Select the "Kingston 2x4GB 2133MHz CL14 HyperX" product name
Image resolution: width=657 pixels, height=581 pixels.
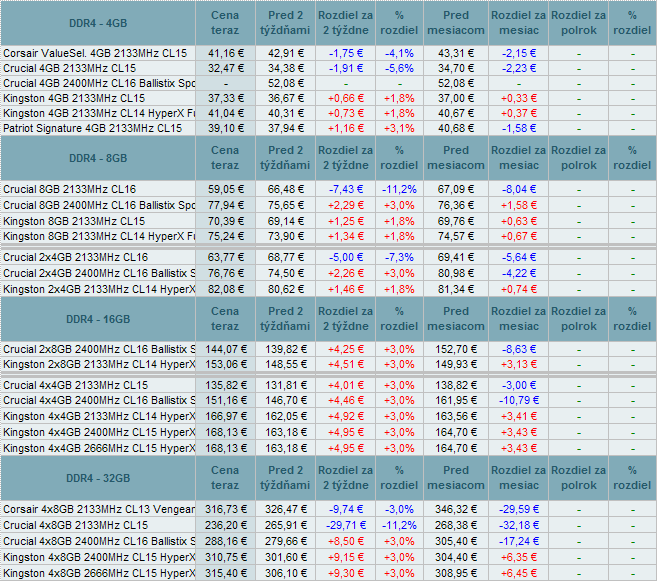coord(99,289)
